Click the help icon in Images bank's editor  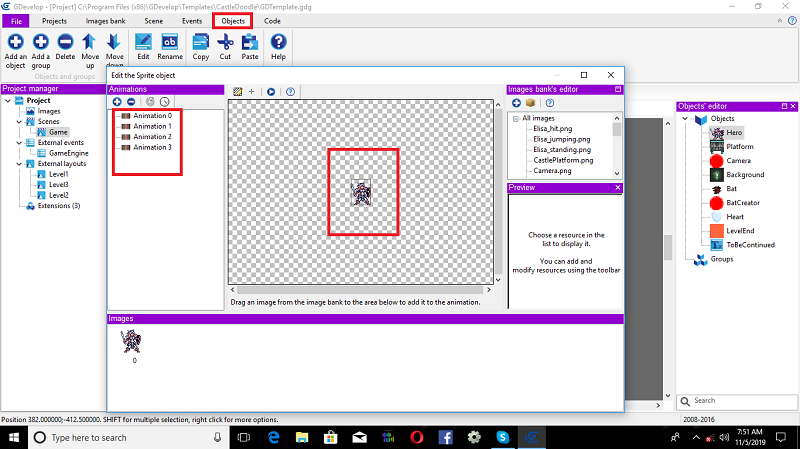pos(549,103)
